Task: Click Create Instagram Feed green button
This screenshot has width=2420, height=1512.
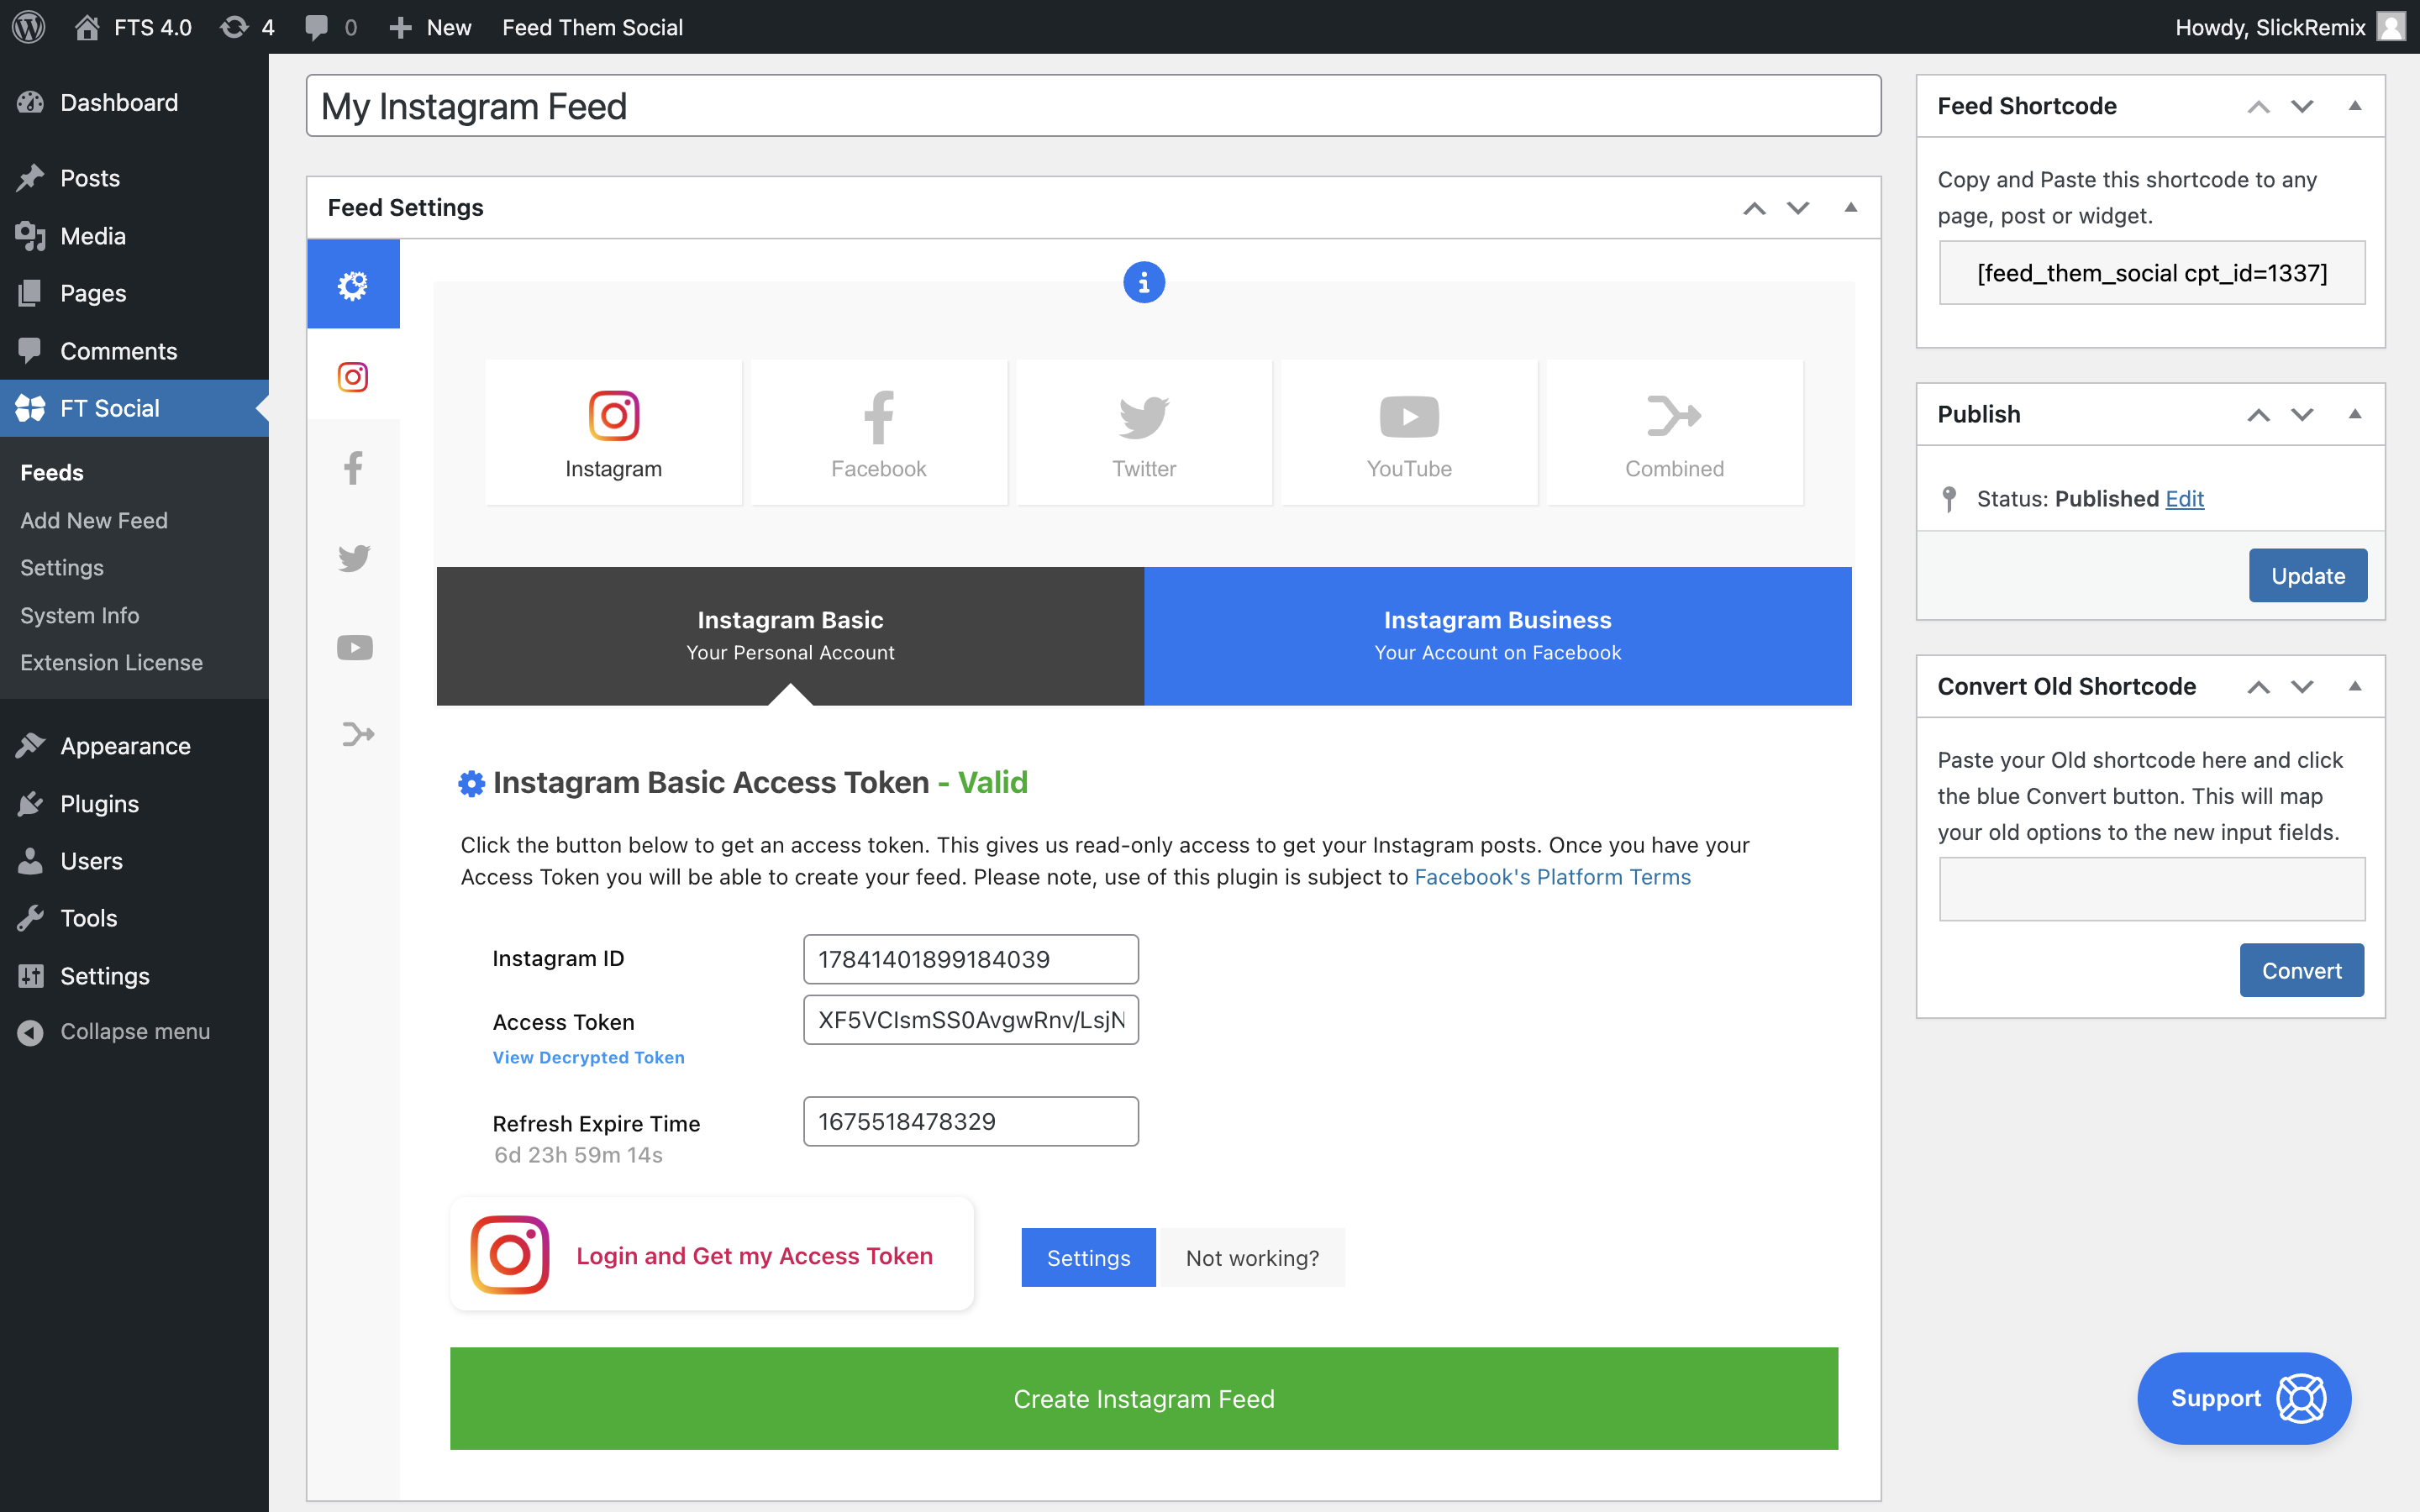Action: (1144, 1398)
